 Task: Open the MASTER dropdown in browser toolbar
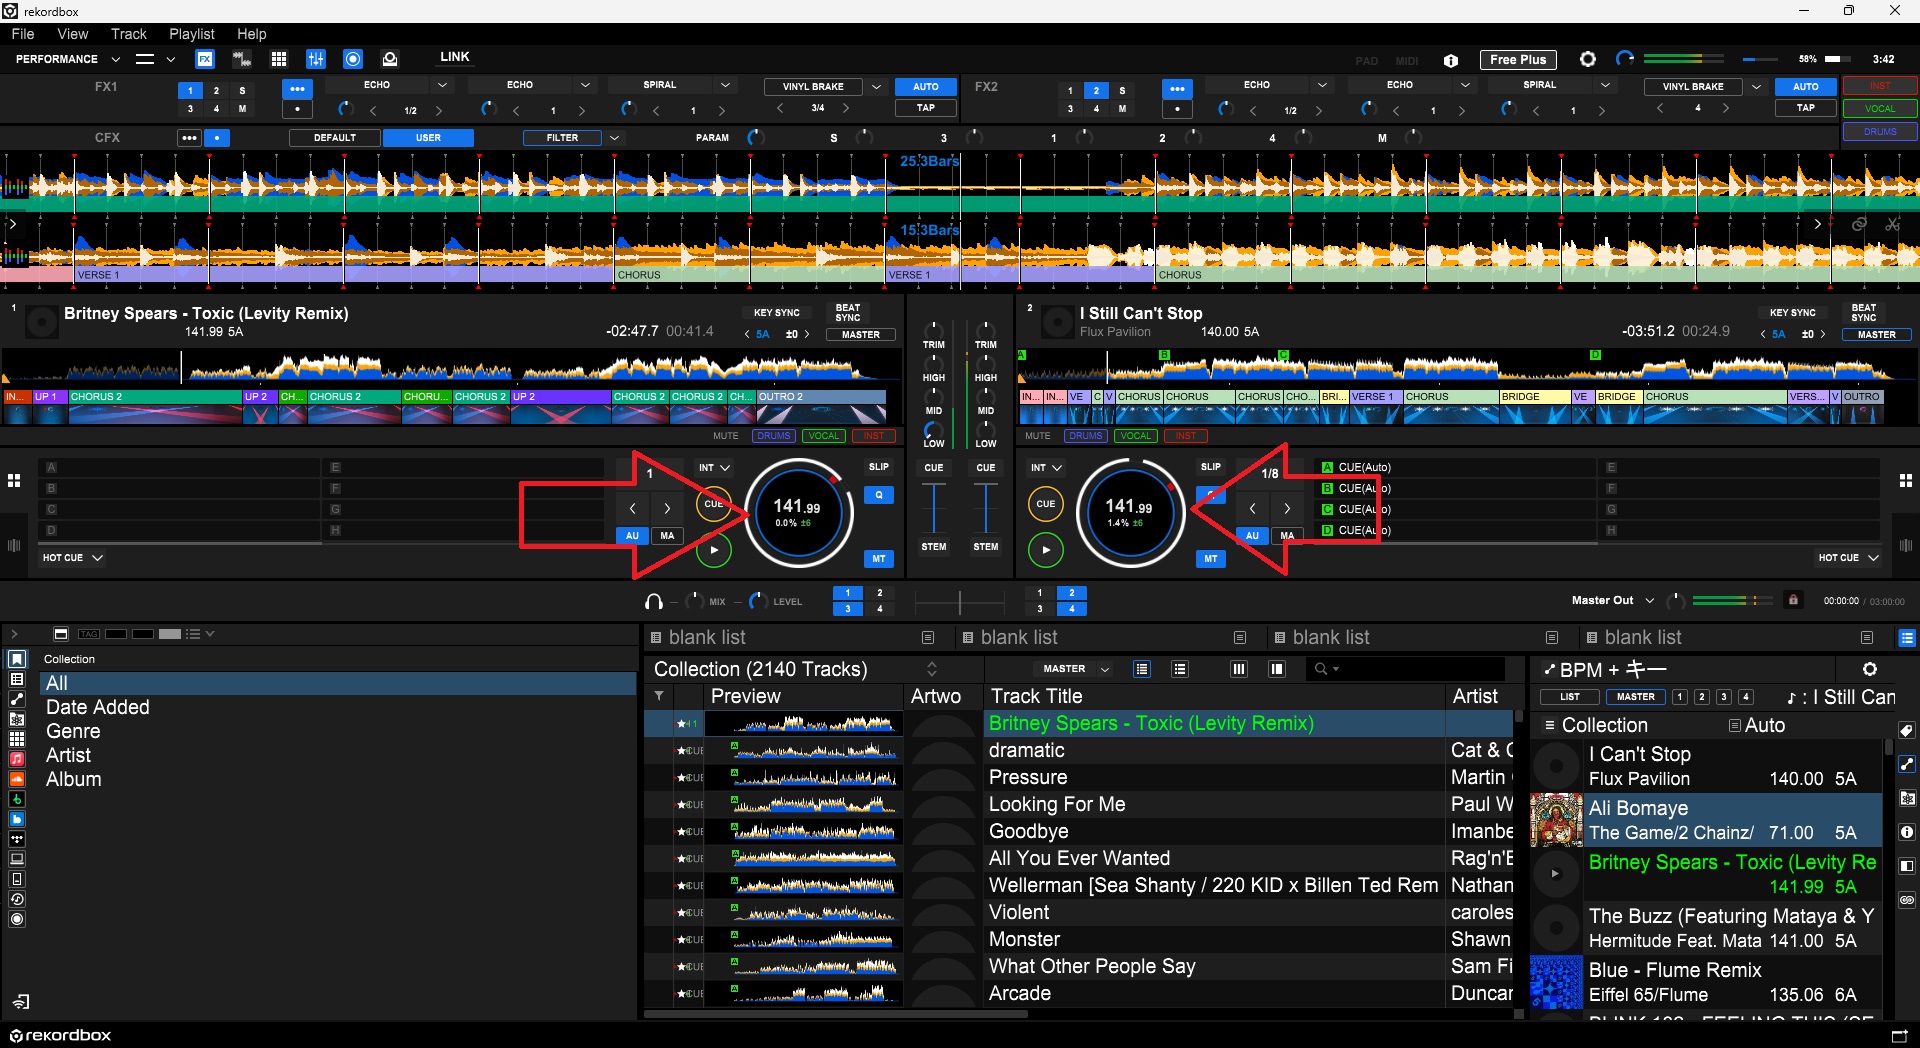pos(1105,669)
